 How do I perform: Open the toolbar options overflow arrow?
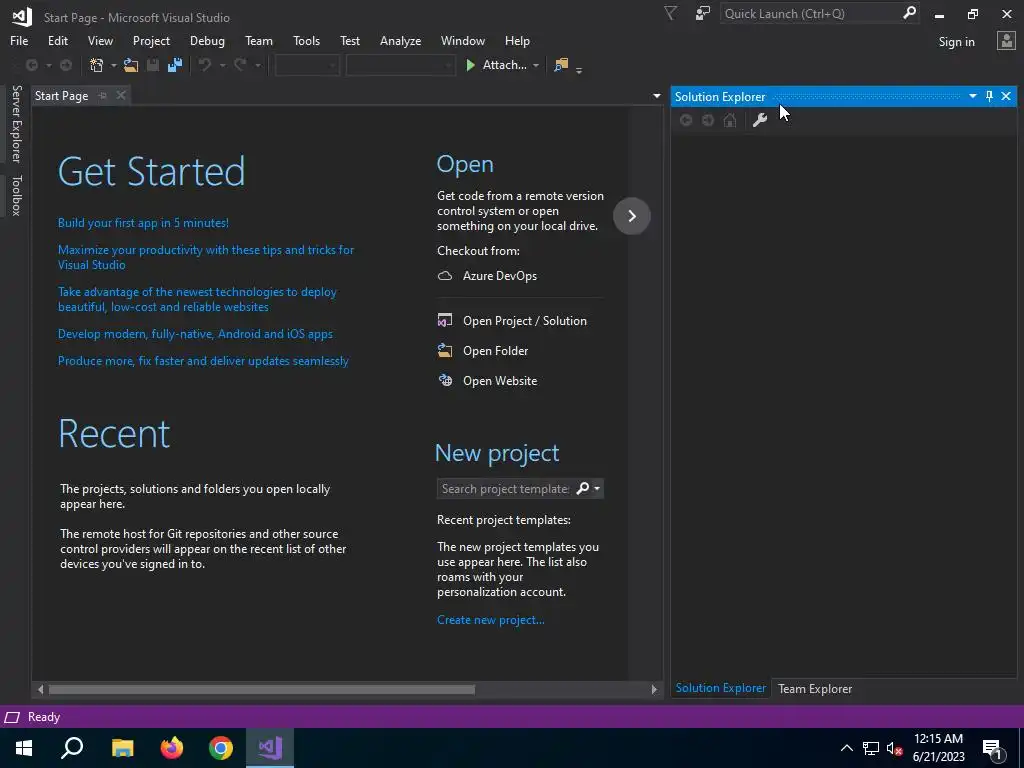pos(579,69)
